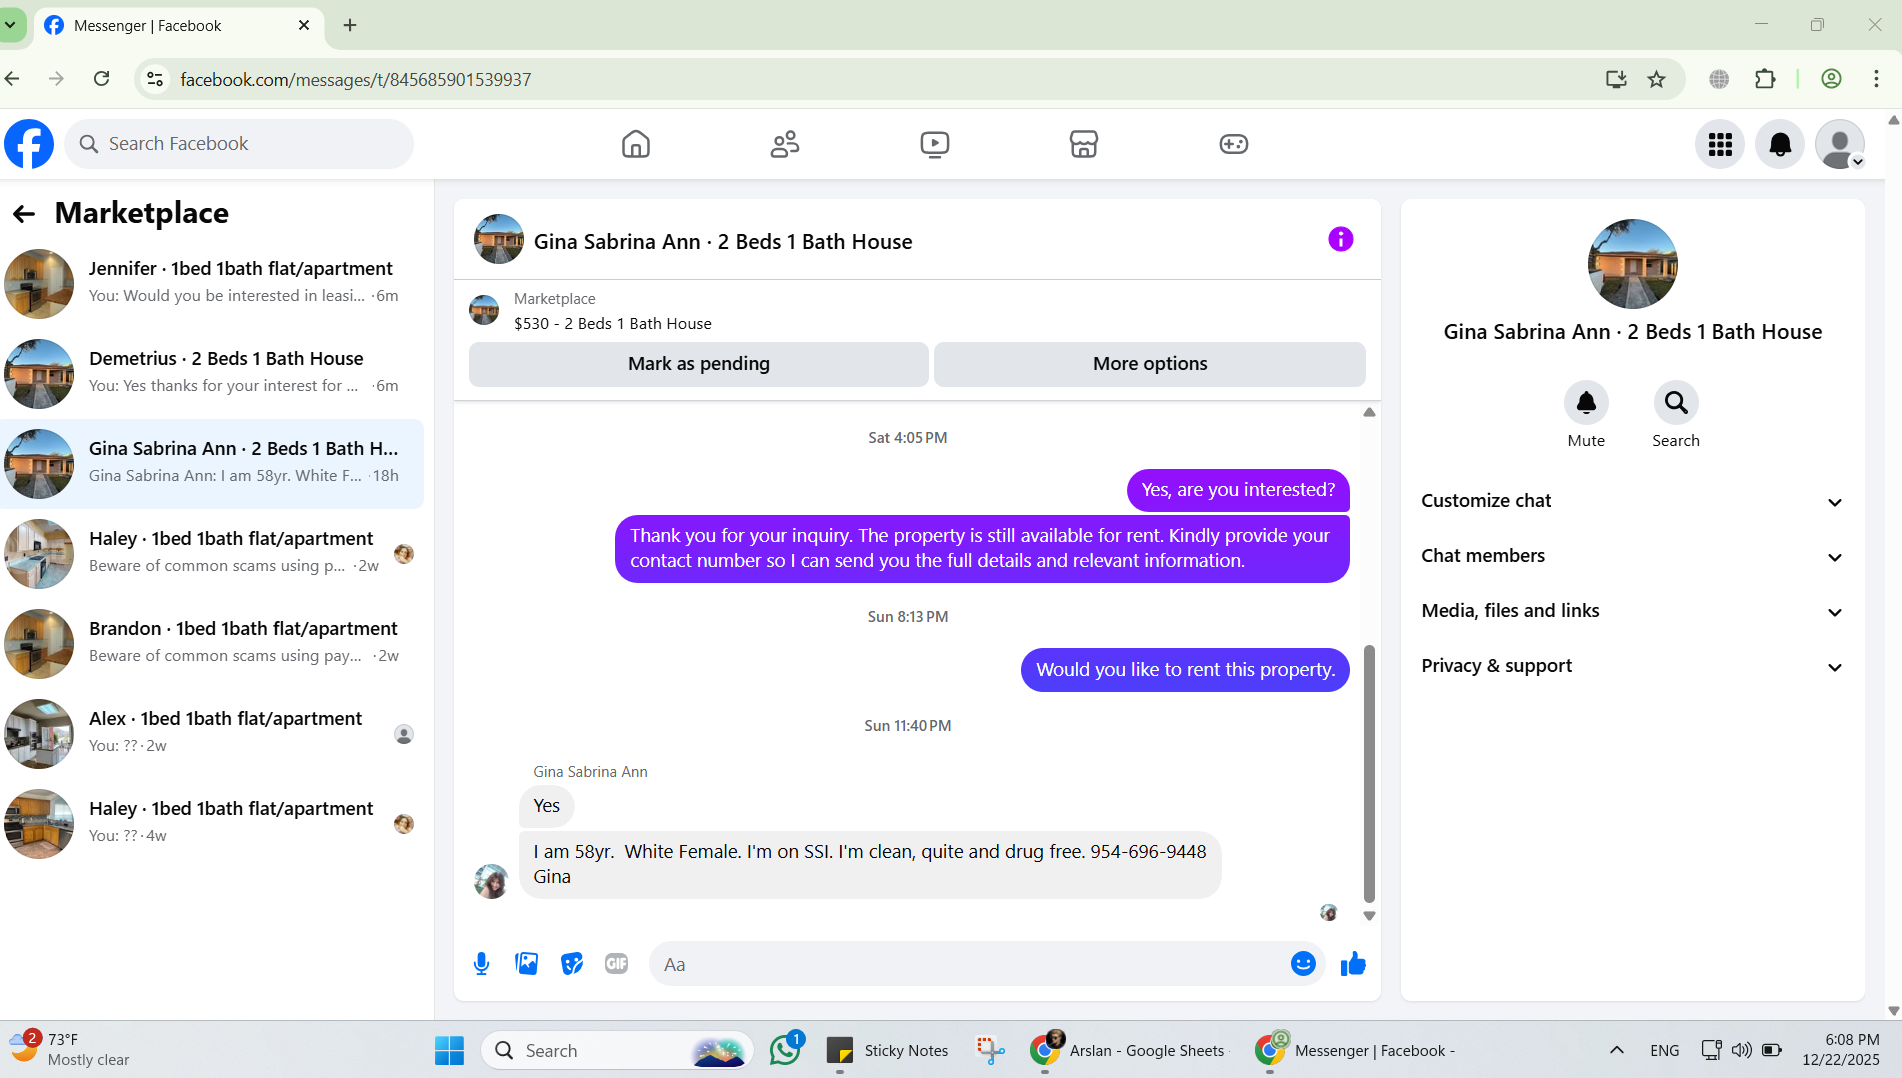Open the browser Extensions puzzle icon
1902x1078 pixels.
coord(1766,79)
